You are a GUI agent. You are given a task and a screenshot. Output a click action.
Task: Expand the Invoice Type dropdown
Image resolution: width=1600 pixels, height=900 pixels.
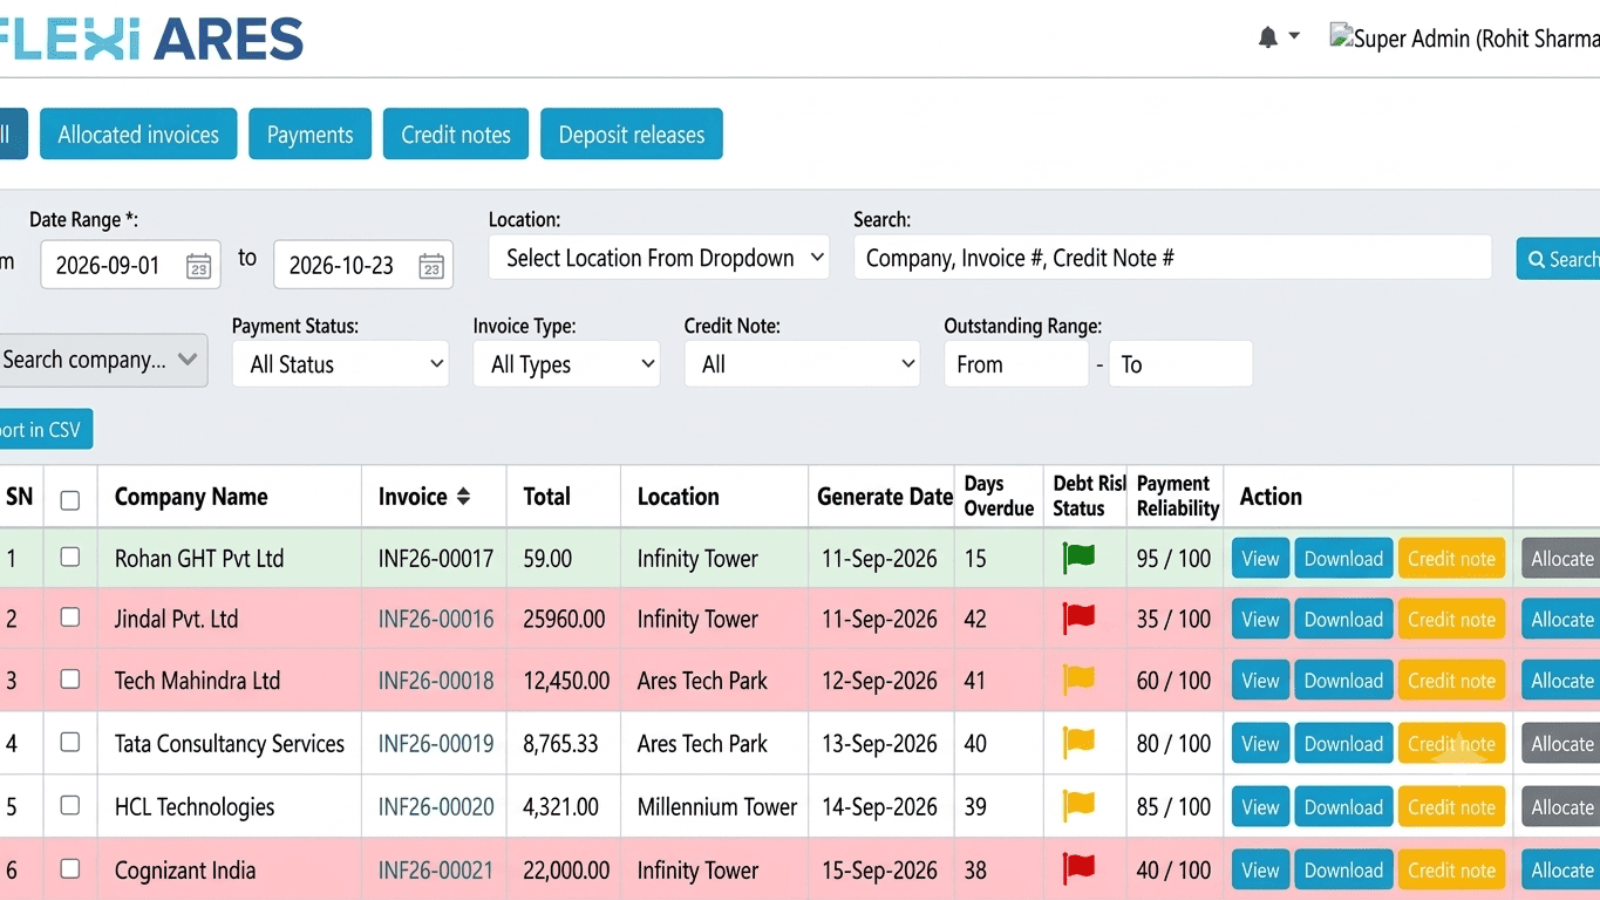point(567,364)
